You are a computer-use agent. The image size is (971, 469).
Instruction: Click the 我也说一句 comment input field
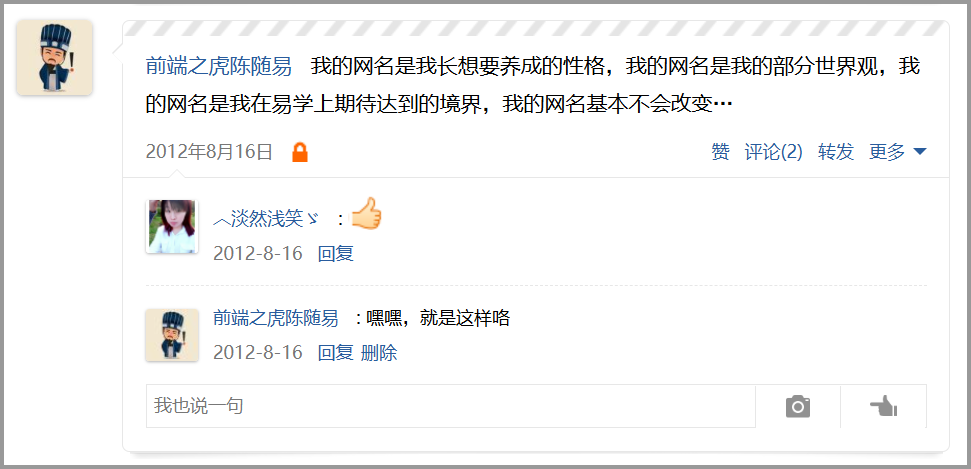[451, 406]
